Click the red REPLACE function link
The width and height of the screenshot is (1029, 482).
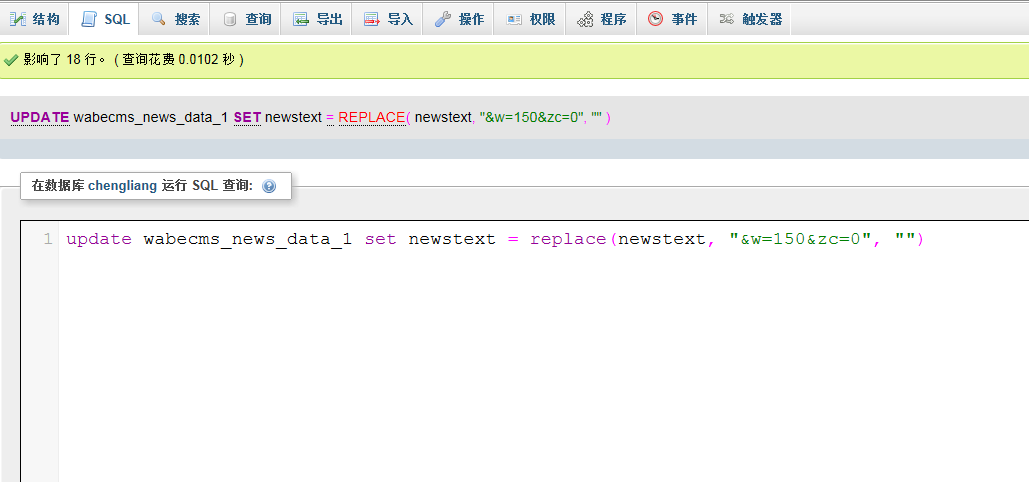pos(371,117)
